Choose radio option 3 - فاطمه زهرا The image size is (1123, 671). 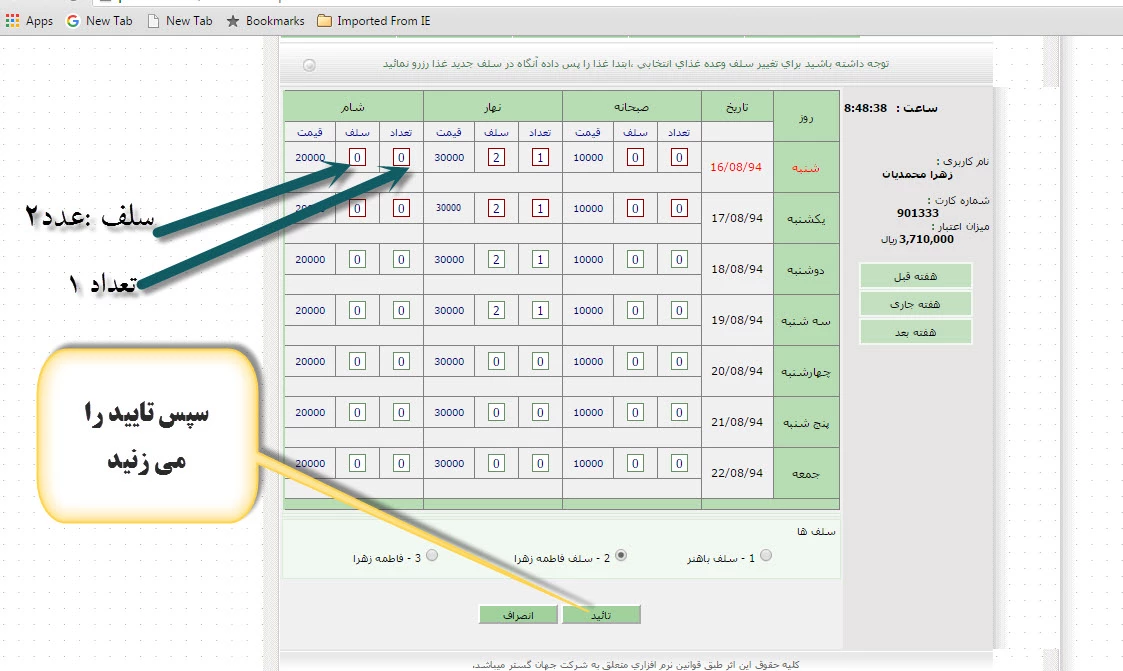(x=432, y=556)
